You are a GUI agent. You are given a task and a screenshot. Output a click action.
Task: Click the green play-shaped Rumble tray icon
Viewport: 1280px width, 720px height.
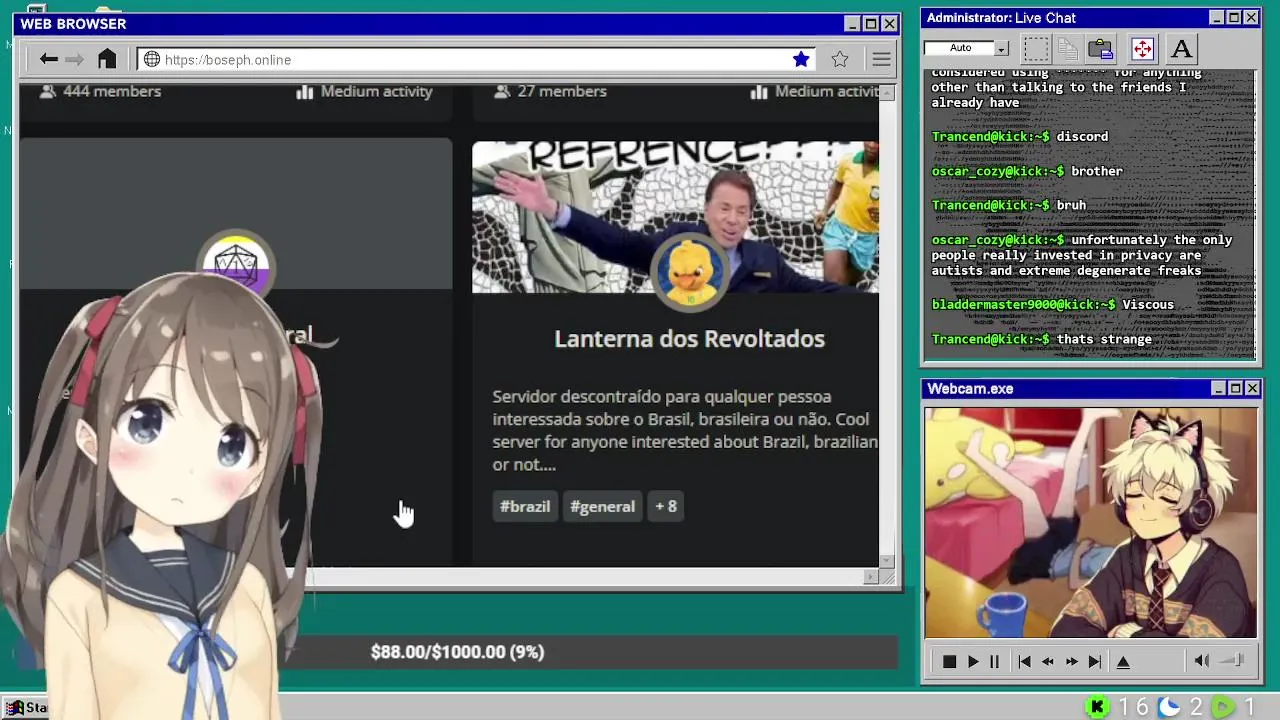tap(1223, 707)
